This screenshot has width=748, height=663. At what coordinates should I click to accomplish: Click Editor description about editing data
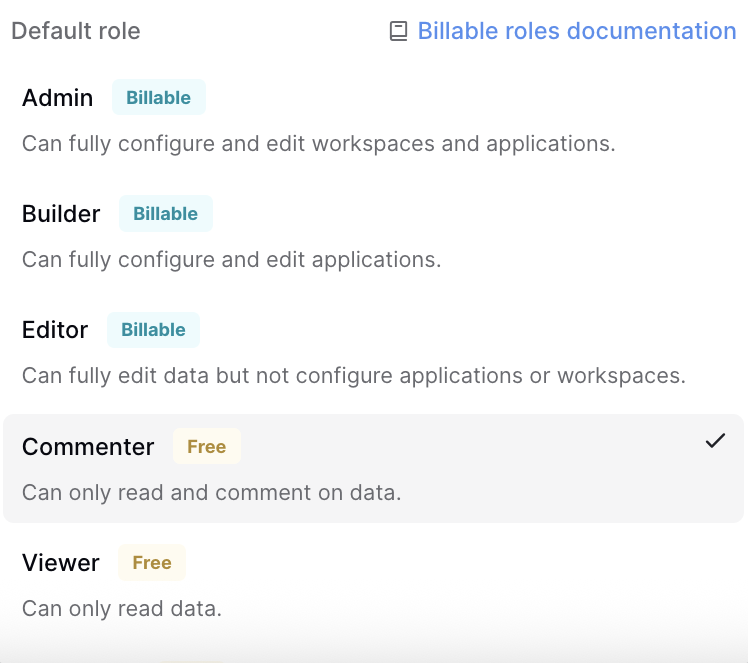(353, 376)
